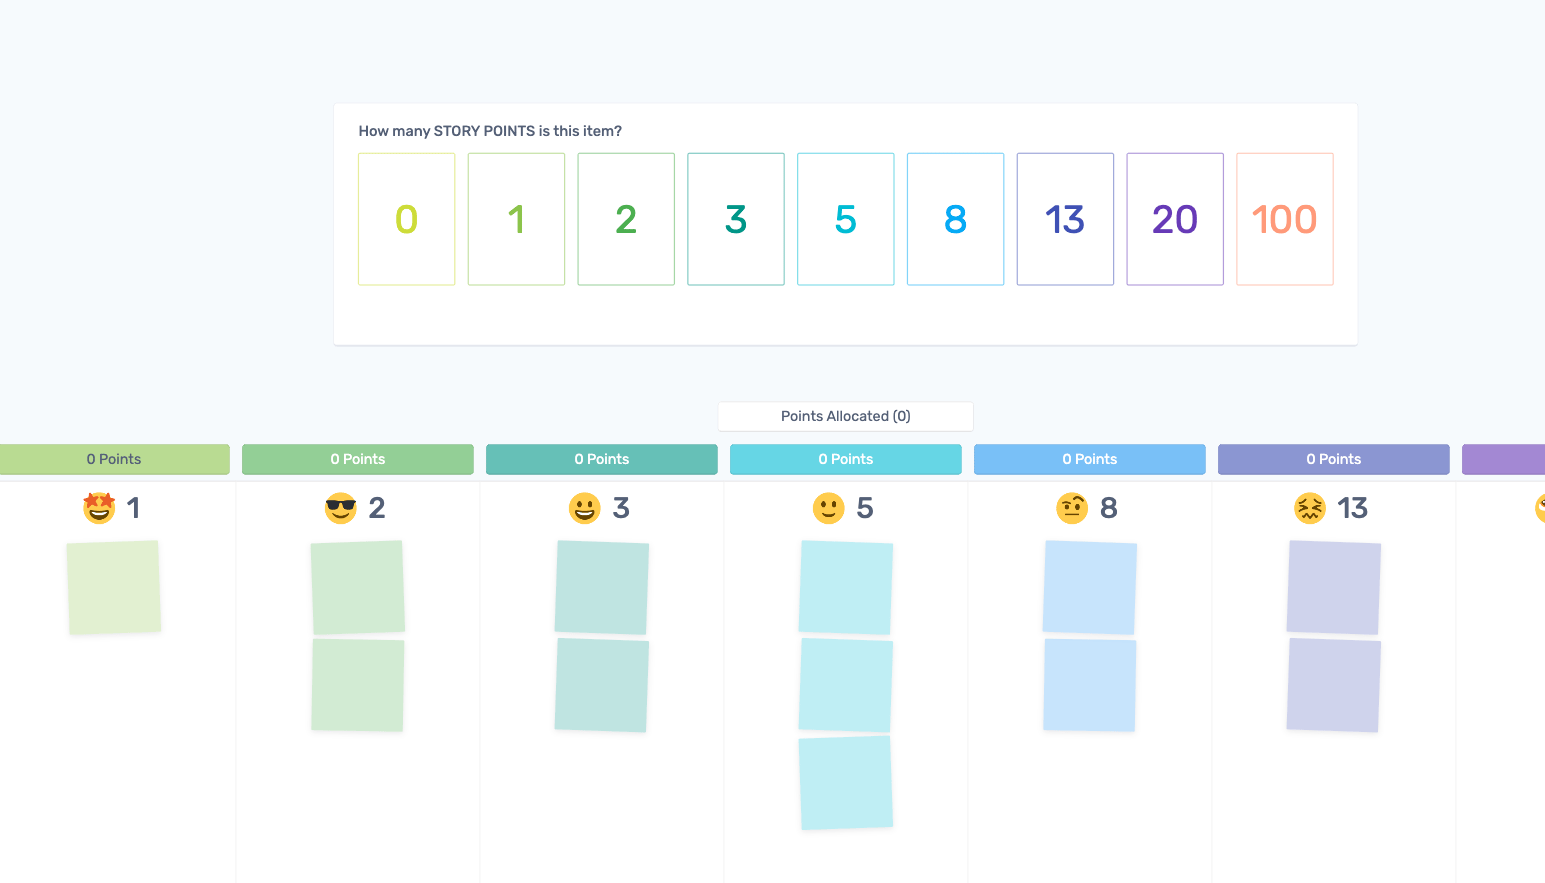Click the grinning emoji in column 3
The image size is (1545, 883).
coord(585,508)
